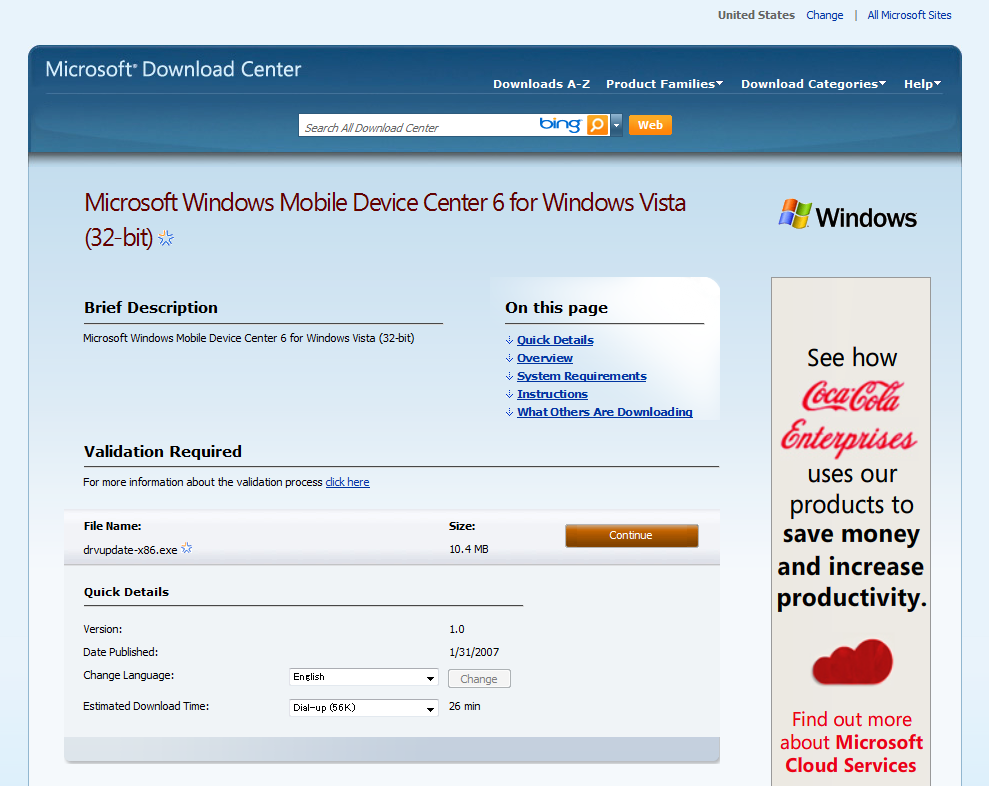Click the Brief Description heading
Screen dimensions: 989x786
[151, 308]
